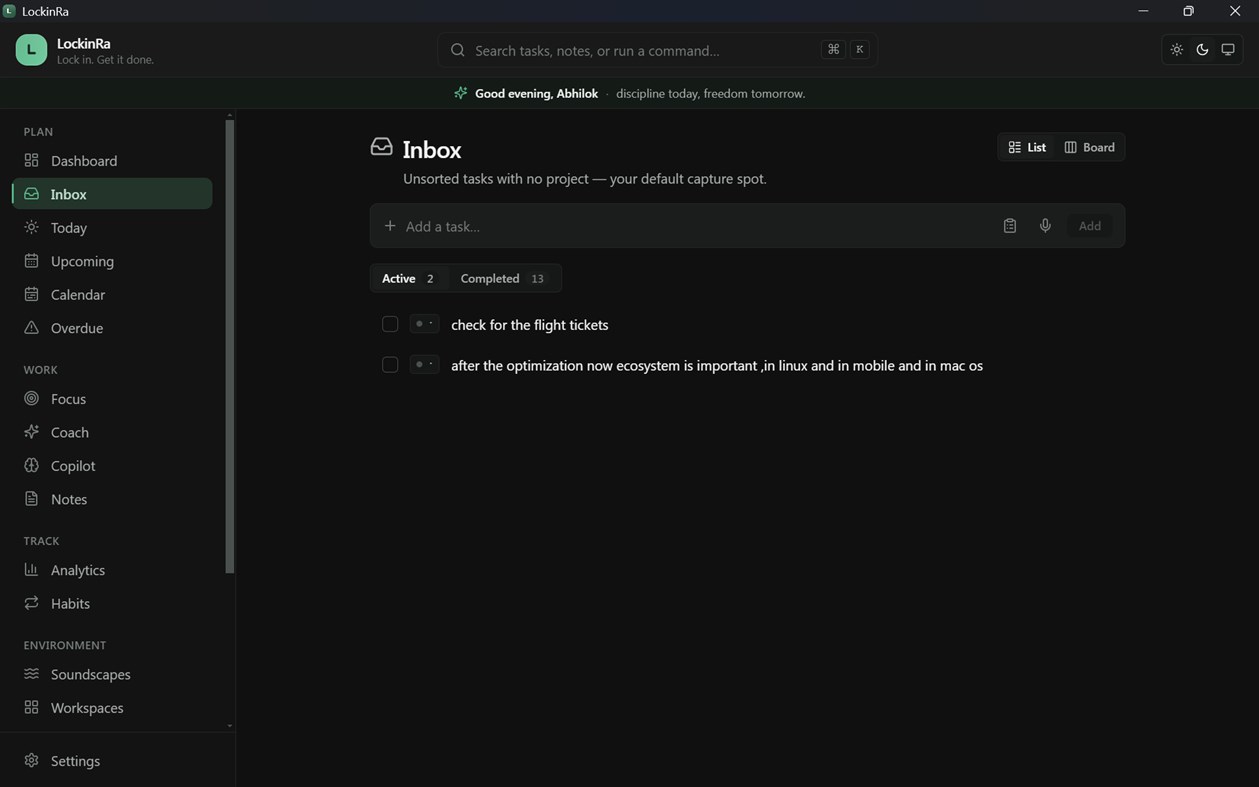Image resolution: width=1259 pixels, height=787 pixels.
Task: Click the ⌘ K command shortcut hint
Action: pyautogui.click(x=846, y=50)
